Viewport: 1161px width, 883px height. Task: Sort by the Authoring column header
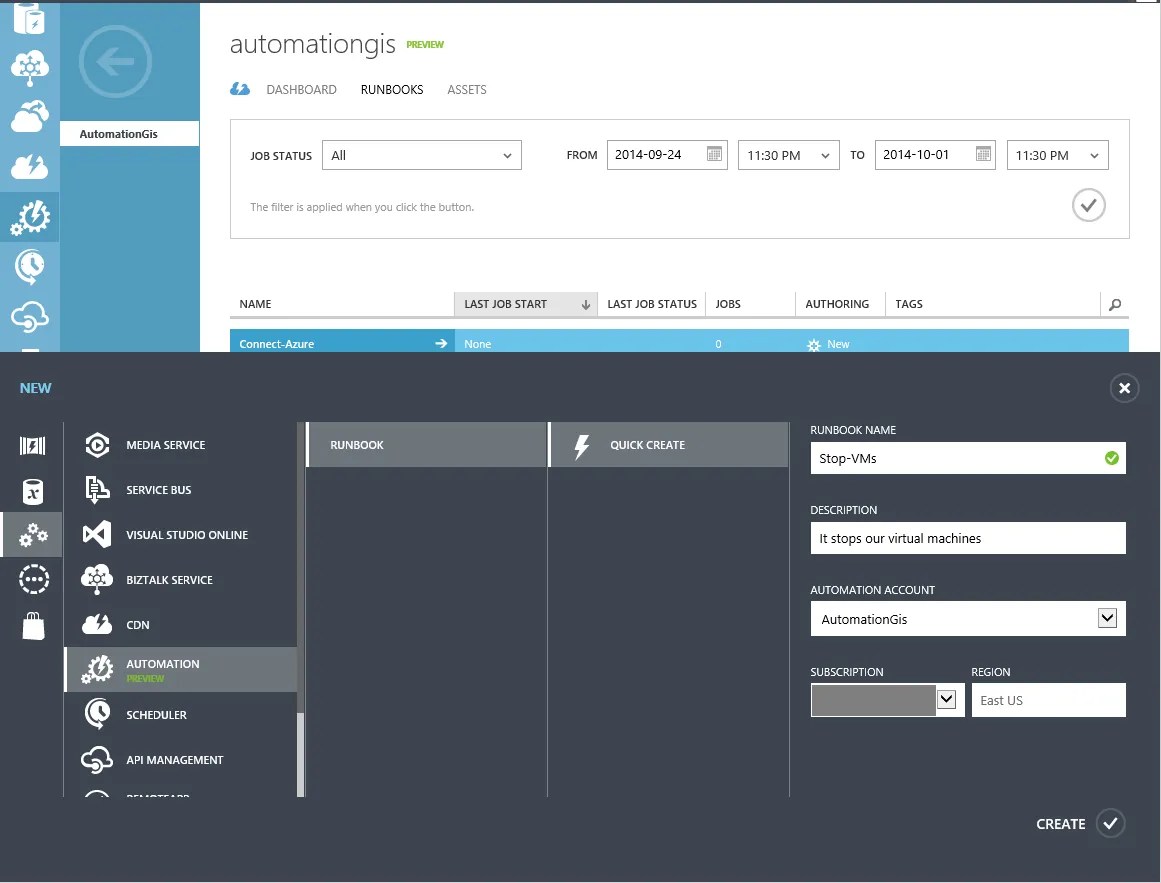[x=840, y=304]
